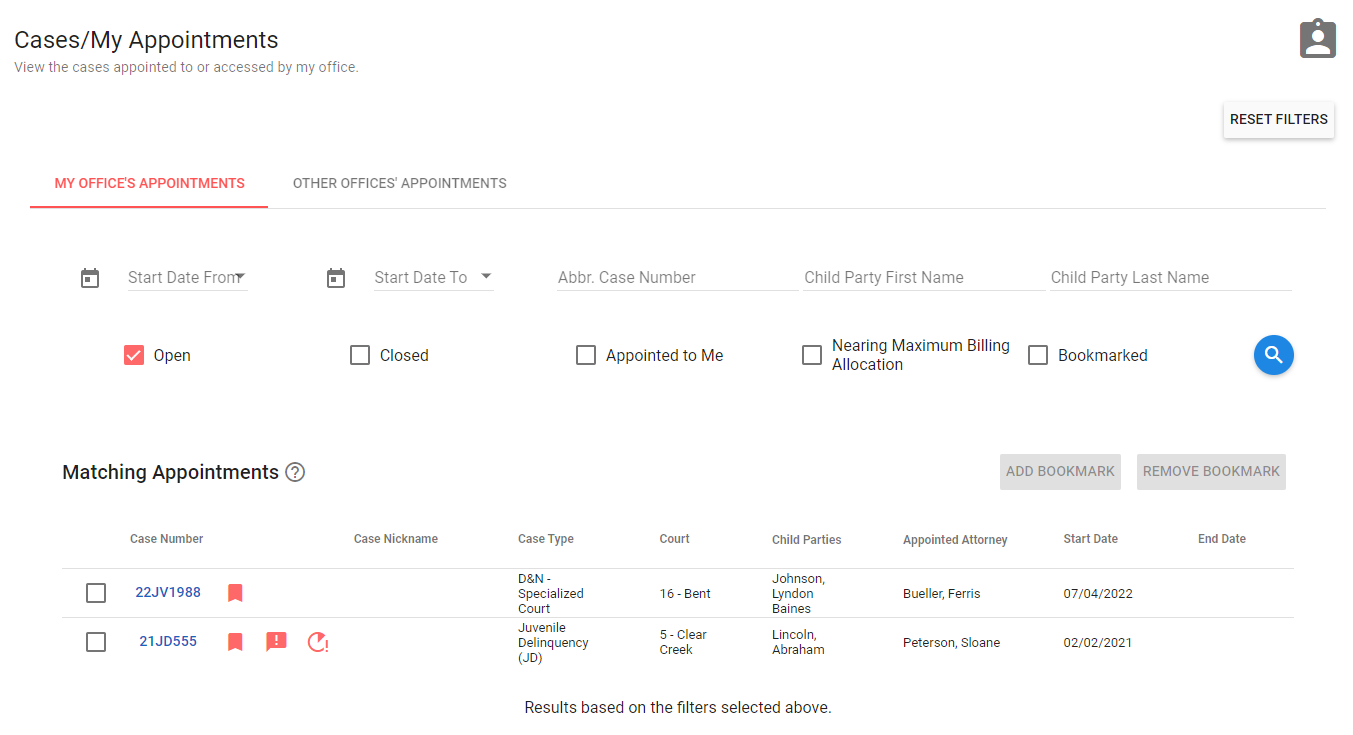Image resolution: width=1353 pixels, height=735 pixels.
Task: Open case 21JD555 via its link
Action: (167, 641)
